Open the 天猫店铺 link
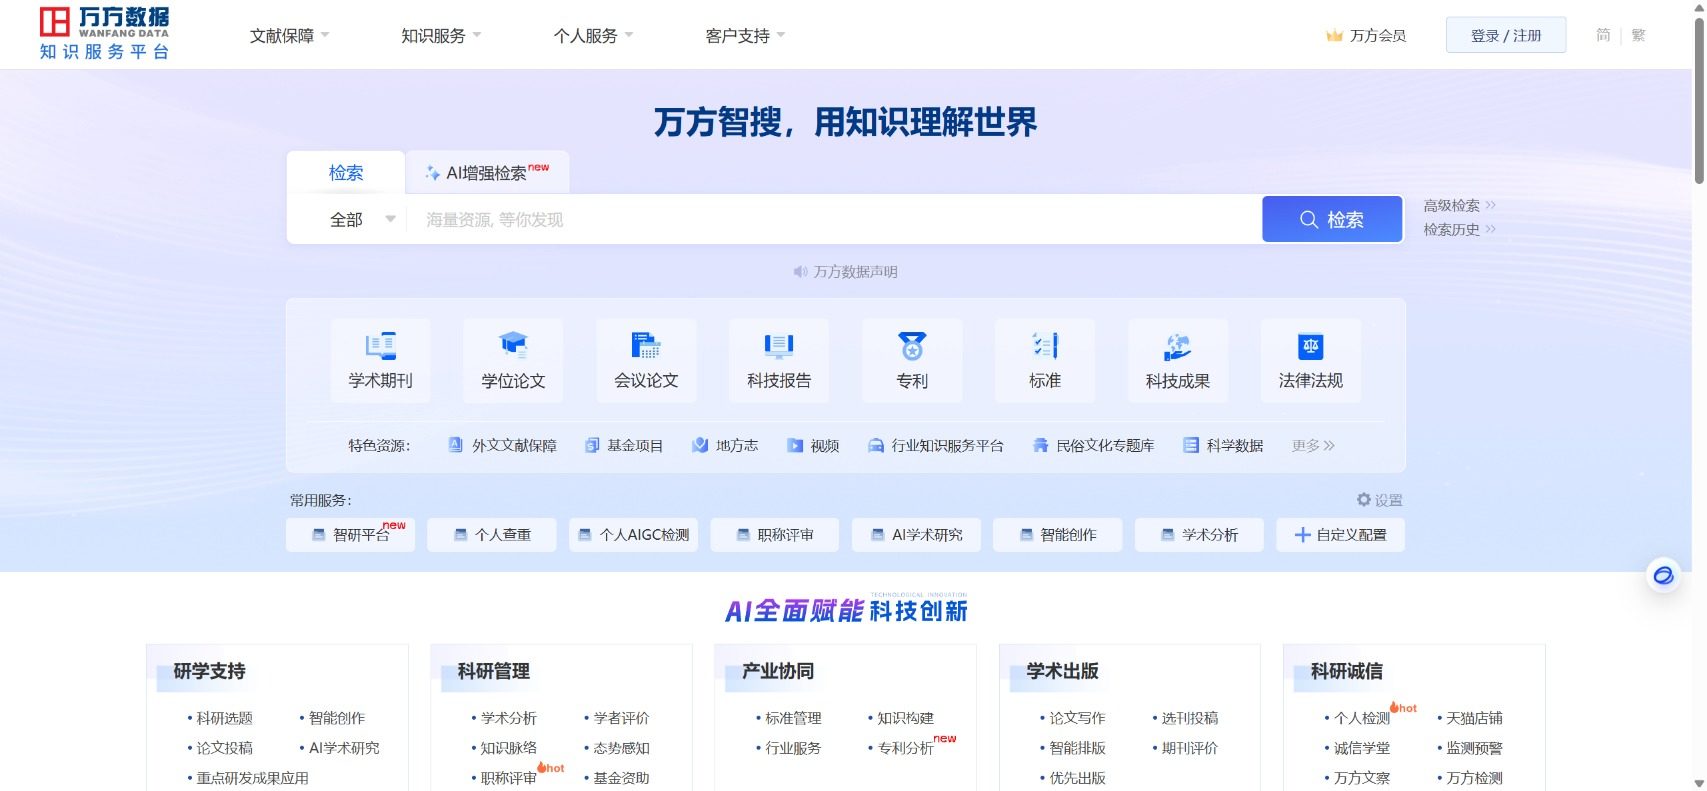This screenshot has width=1707, height=791. coord(1474,718)
